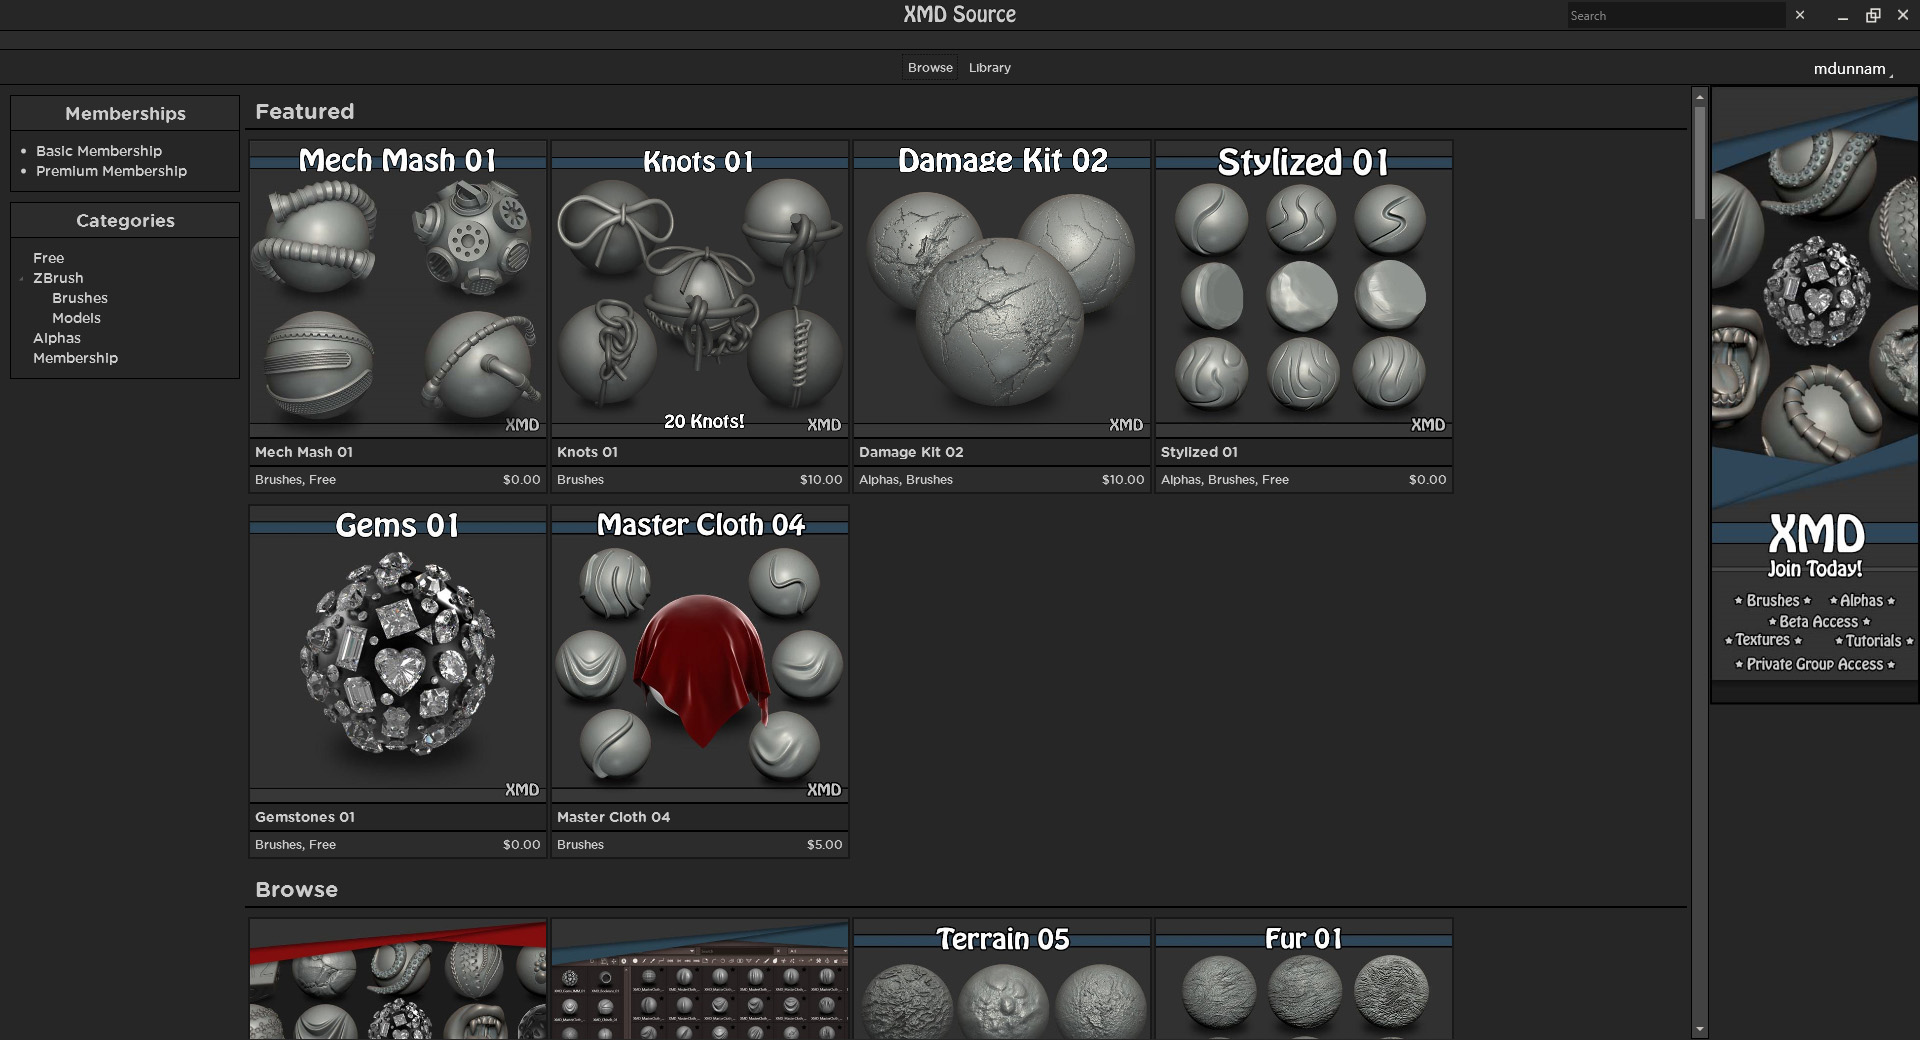This screenshot has width=1920, height=1040.
Task: Click the scrollbar up arrow
Action: pyautogui.click(x=1699, y=97)
